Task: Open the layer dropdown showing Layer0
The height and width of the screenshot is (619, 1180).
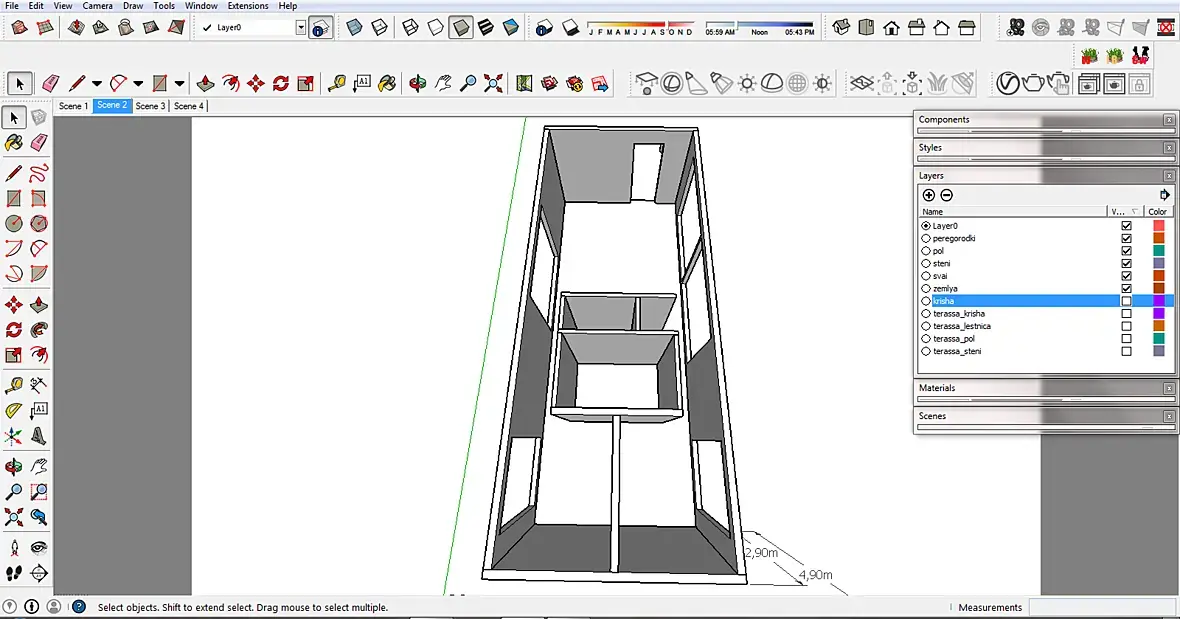Action: [300, 28]
